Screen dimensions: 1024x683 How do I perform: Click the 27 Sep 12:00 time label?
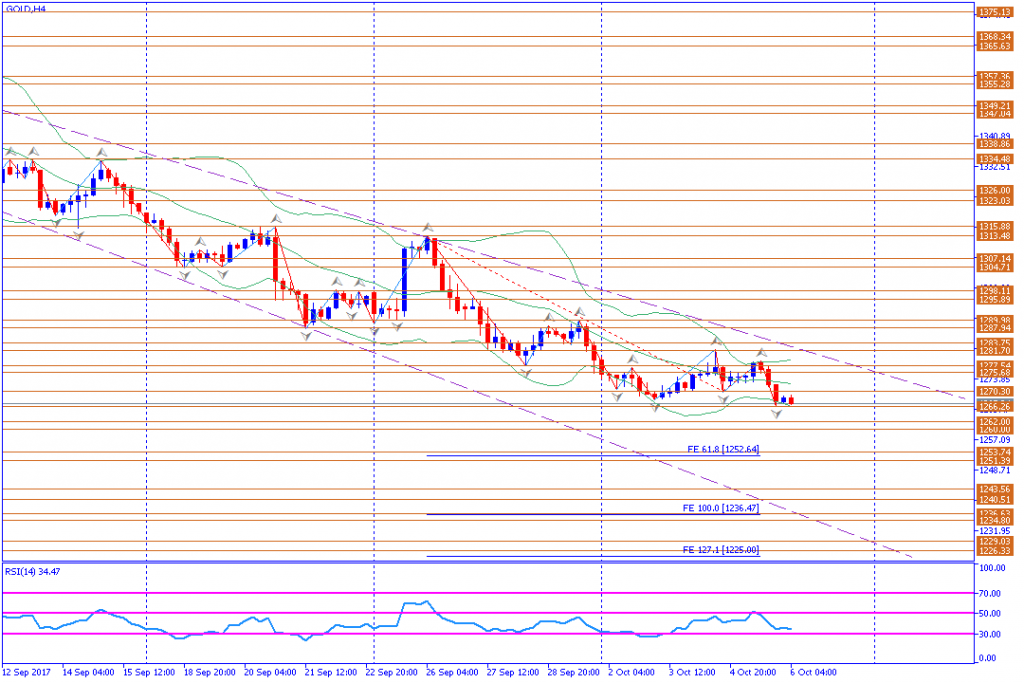click(x=513, y=673)
